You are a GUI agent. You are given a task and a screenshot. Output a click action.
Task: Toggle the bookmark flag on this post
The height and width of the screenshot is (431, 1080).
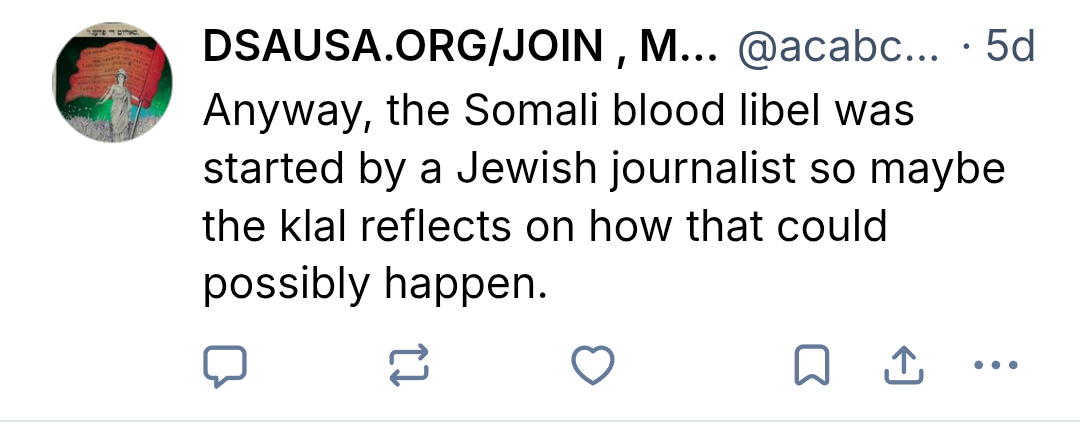(811, 367)
